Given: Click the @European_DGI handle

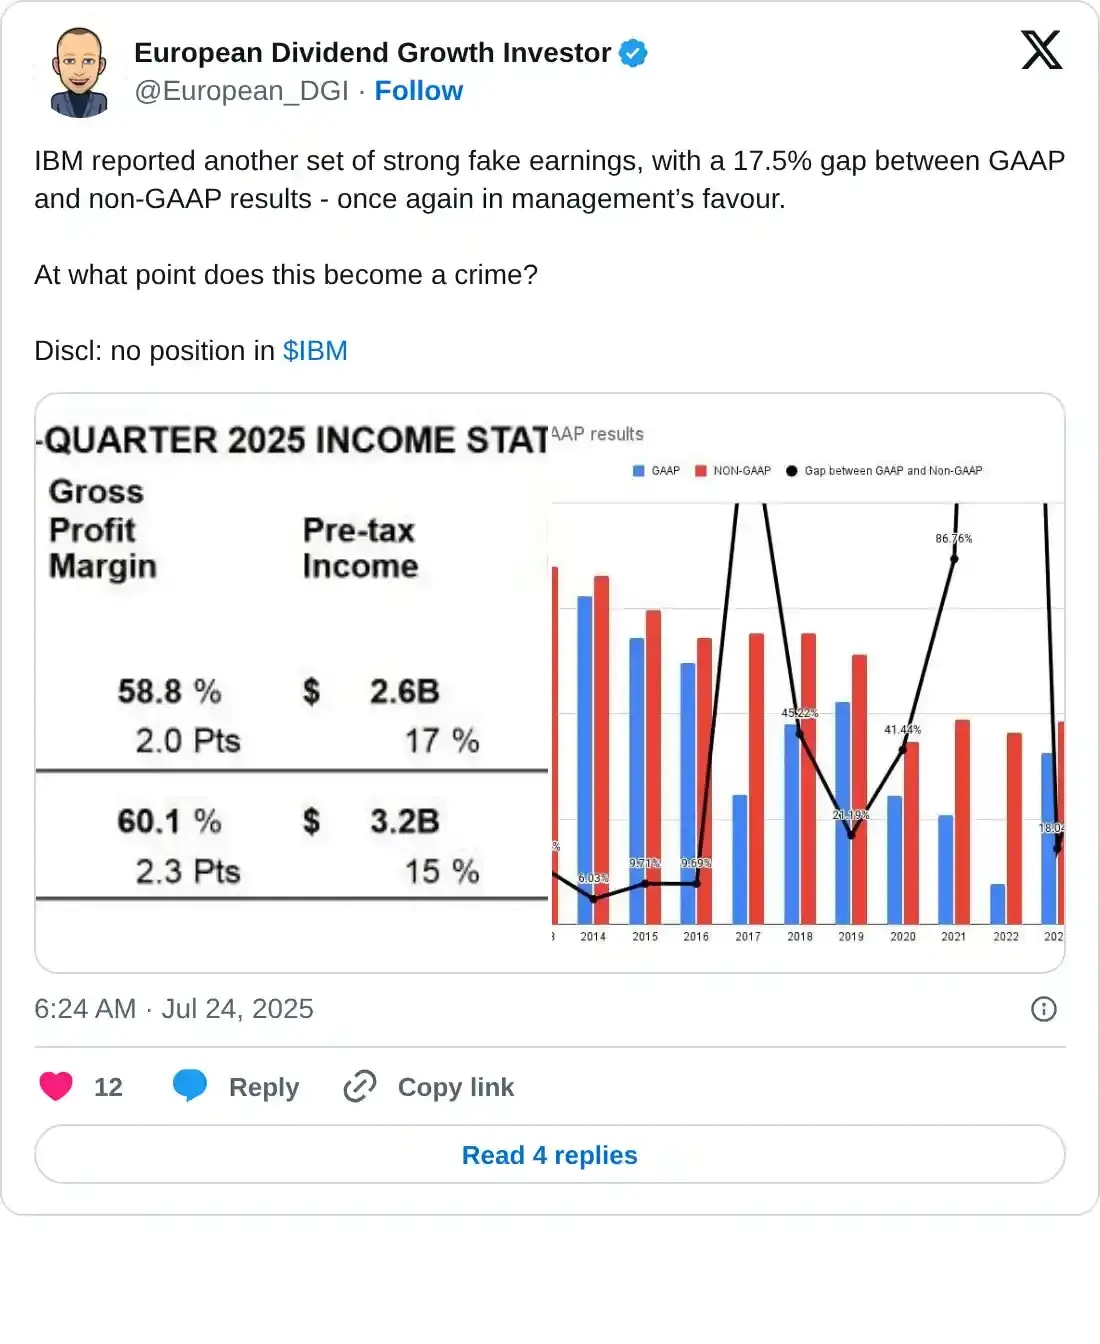Looking at the screenshot, I should point(241,91).
